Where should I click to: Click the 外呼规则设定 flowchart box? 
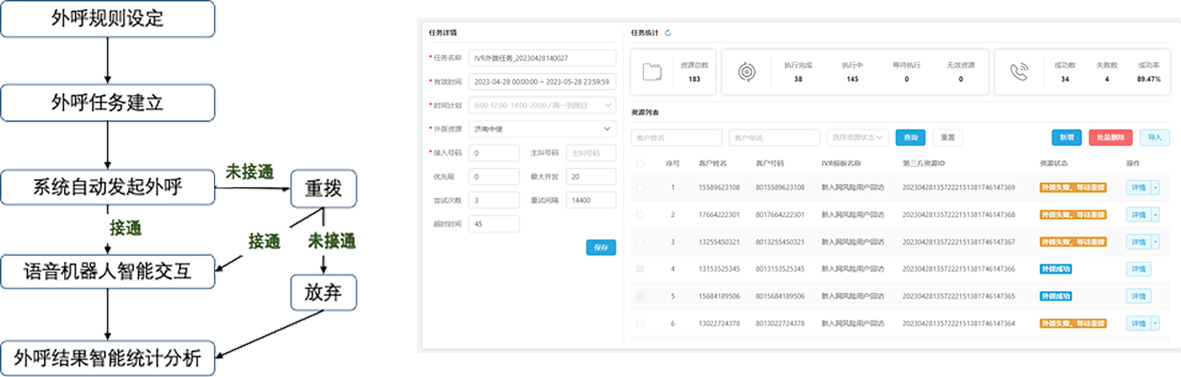click(108, 19)
